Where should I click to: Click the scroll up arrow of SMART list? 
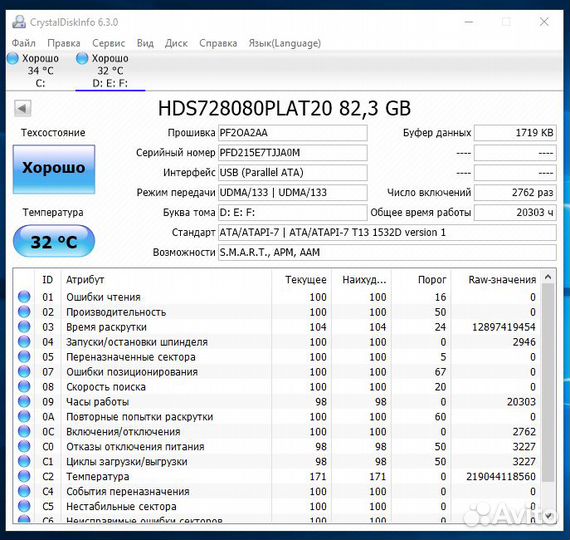548,277
